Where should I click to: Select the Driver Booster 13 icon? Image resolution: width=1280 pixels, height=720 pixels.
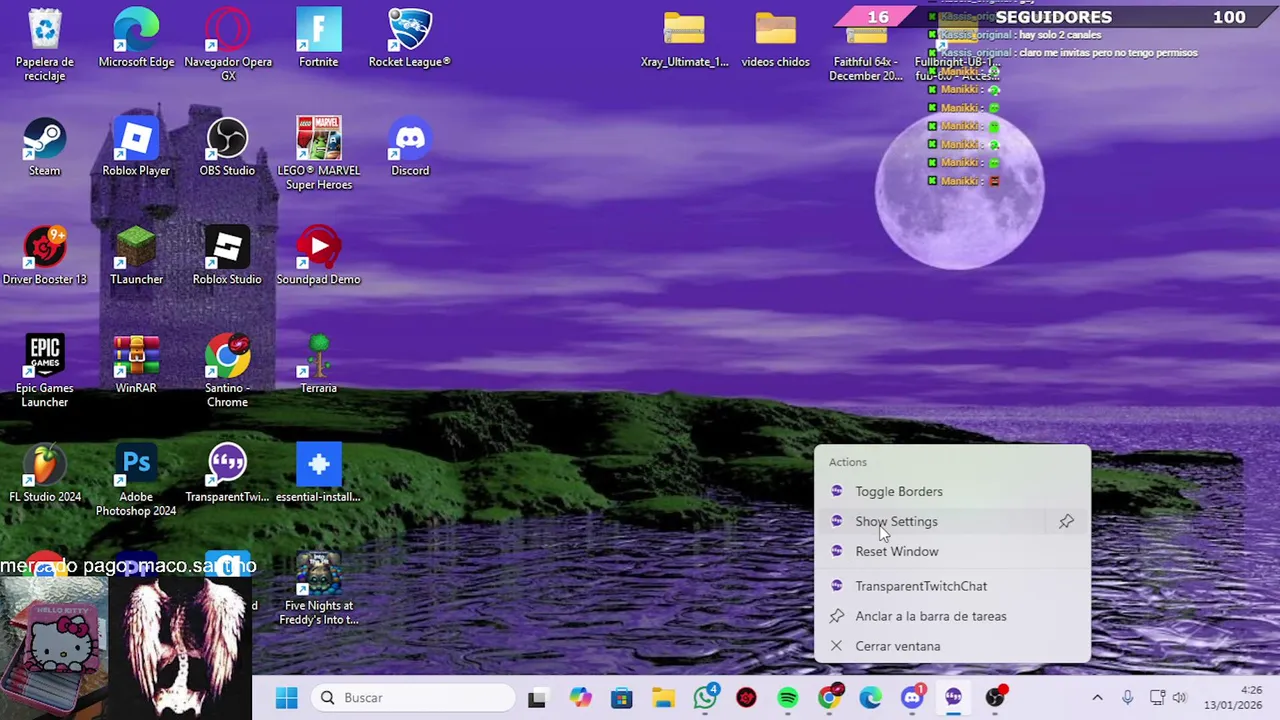tap(45, 257)
